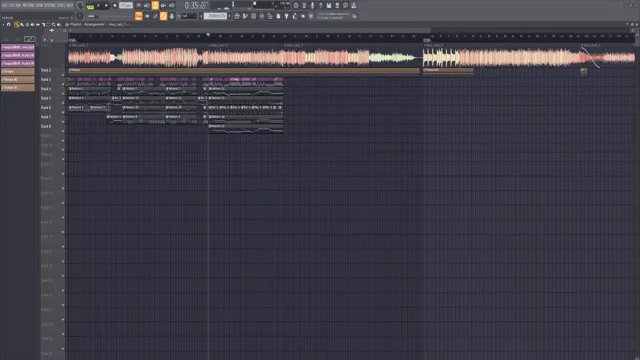Open the plugin picker icon
Viewport: 640px width, 360px height.
tap(286, 16)
